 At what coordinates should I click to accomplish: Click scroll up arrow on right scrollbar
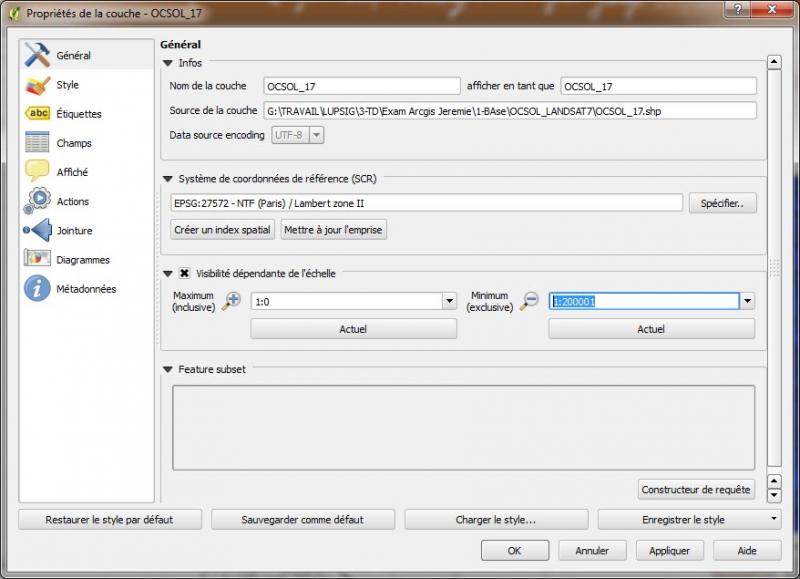(x=774, y=62)
